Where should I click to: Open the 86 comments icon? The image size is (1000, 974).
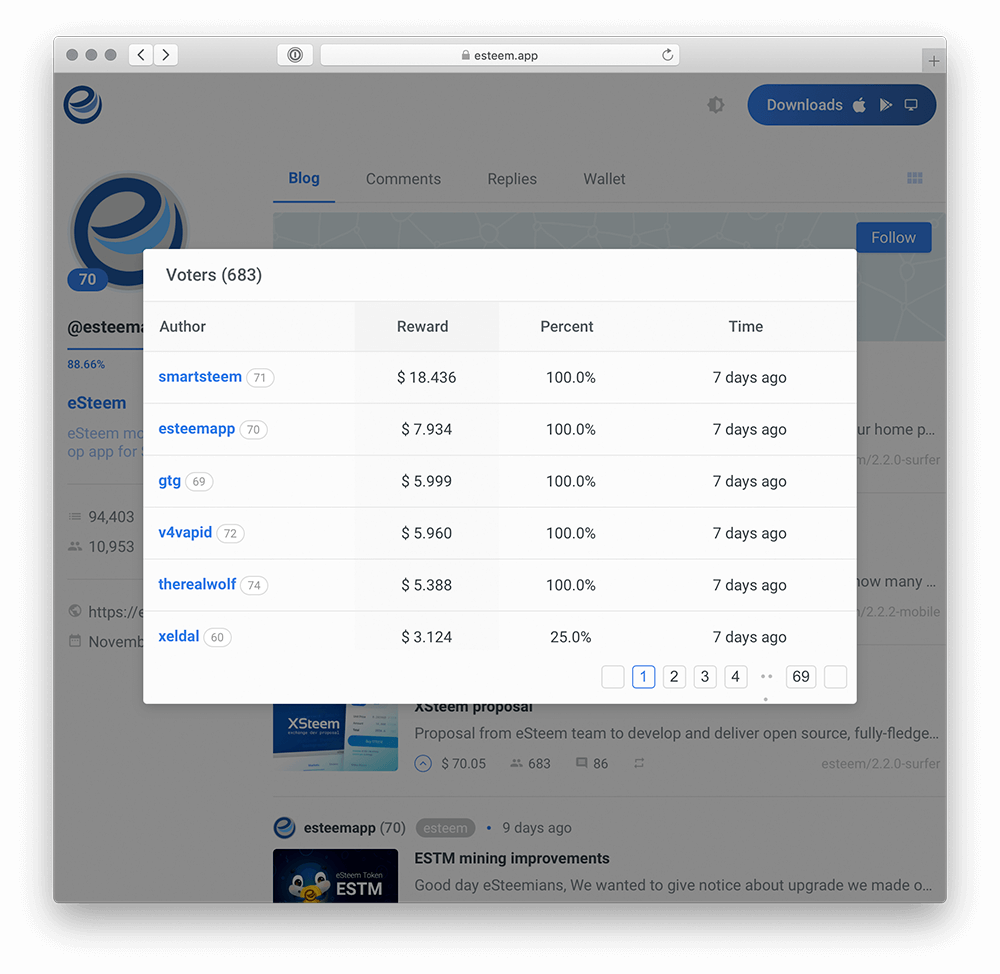pos(582,763)
